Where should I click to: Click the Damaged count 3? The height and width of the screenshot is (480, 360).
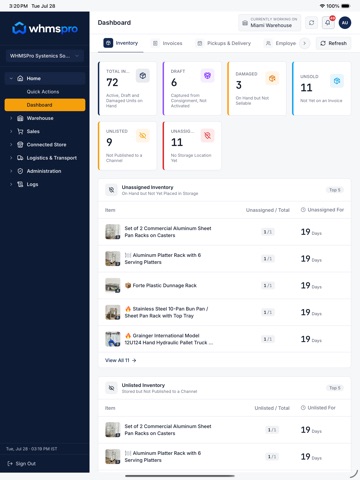[x=239, y=85]
